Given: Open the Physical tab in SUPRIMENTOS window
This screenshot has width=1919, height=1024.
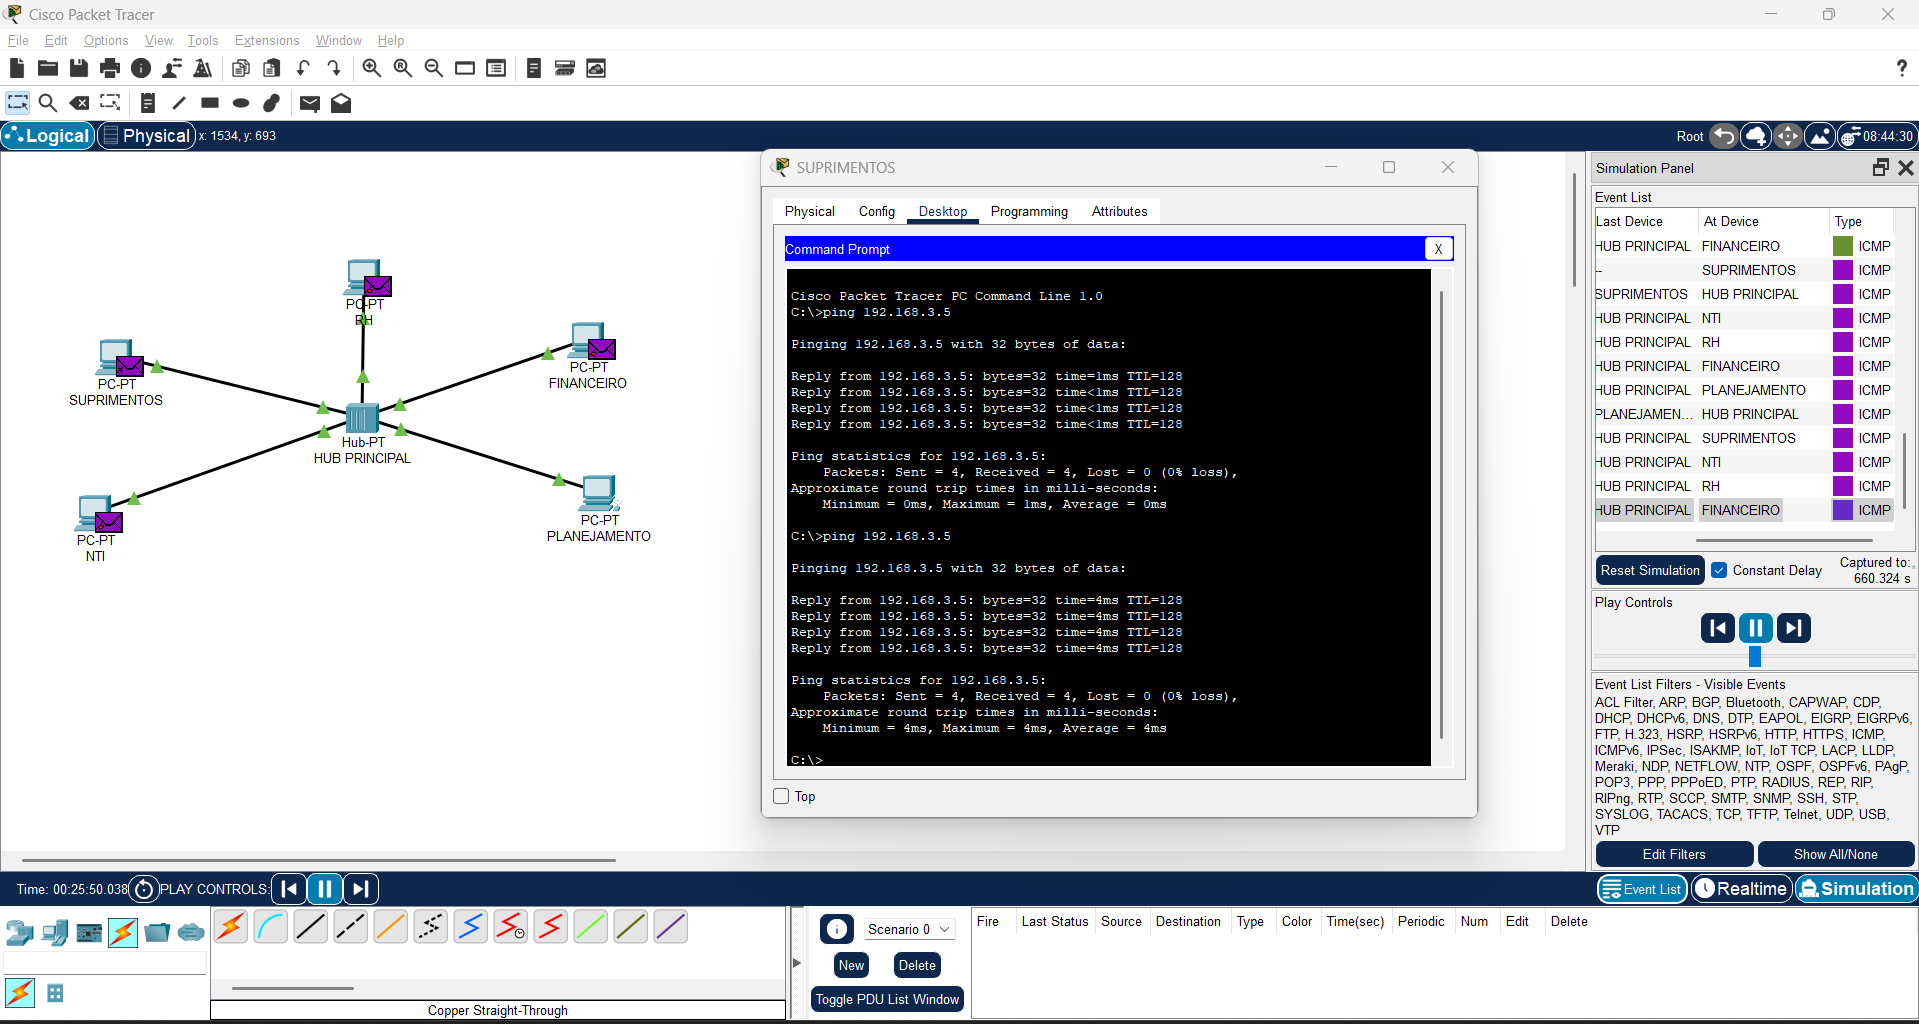Looking at the screenshot, I should (809, 211).
